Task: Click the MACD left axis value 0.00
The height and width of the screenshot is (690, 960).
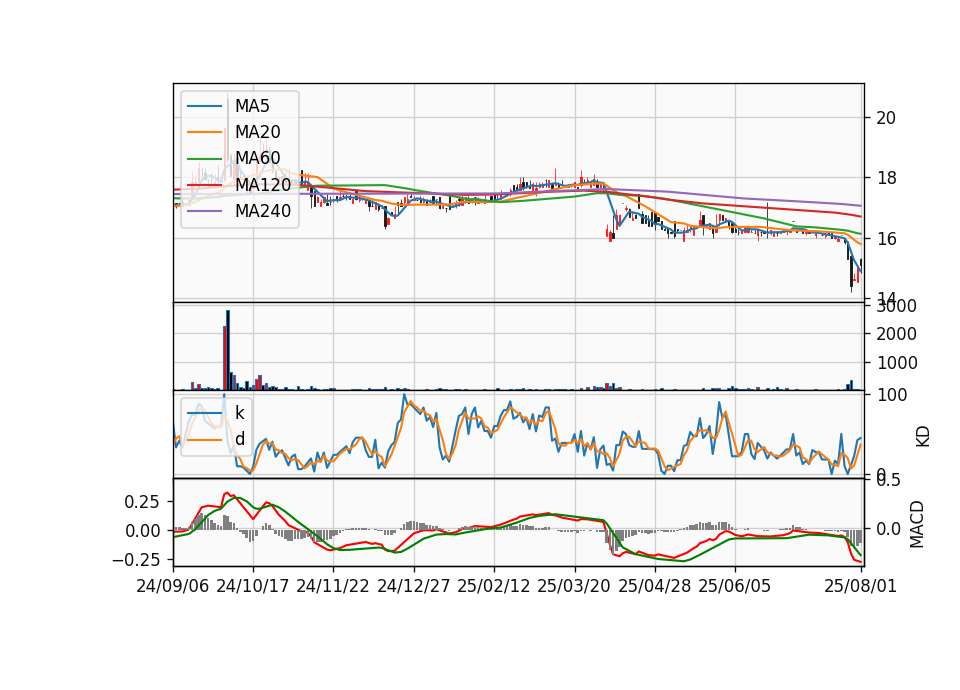Action: pyautogui.click(x=141, y=531)
